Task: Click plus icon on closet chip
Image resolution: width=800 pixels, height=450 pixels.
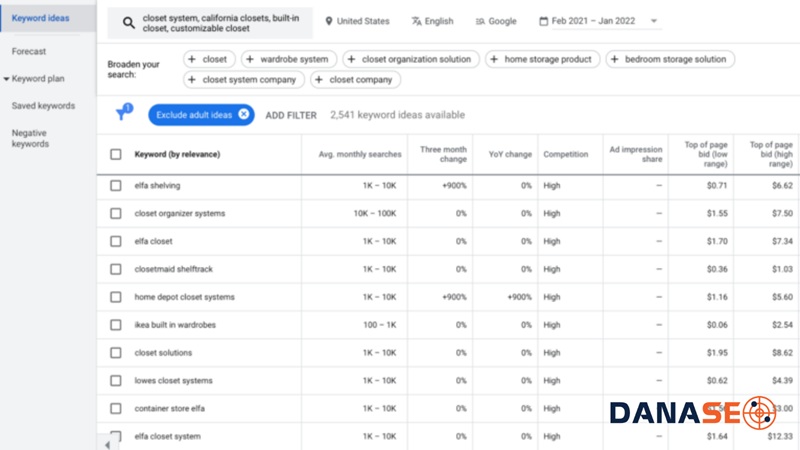Action: 192,59
